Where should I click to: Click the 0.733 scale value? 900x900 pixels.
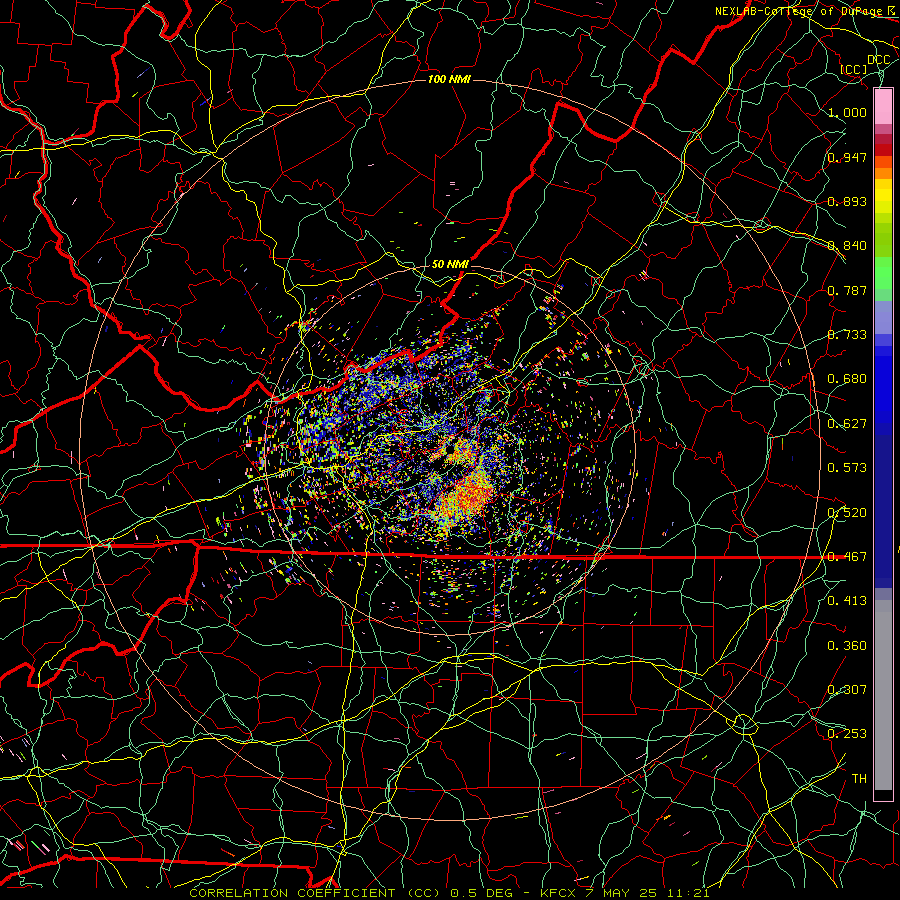click(847, 335)
